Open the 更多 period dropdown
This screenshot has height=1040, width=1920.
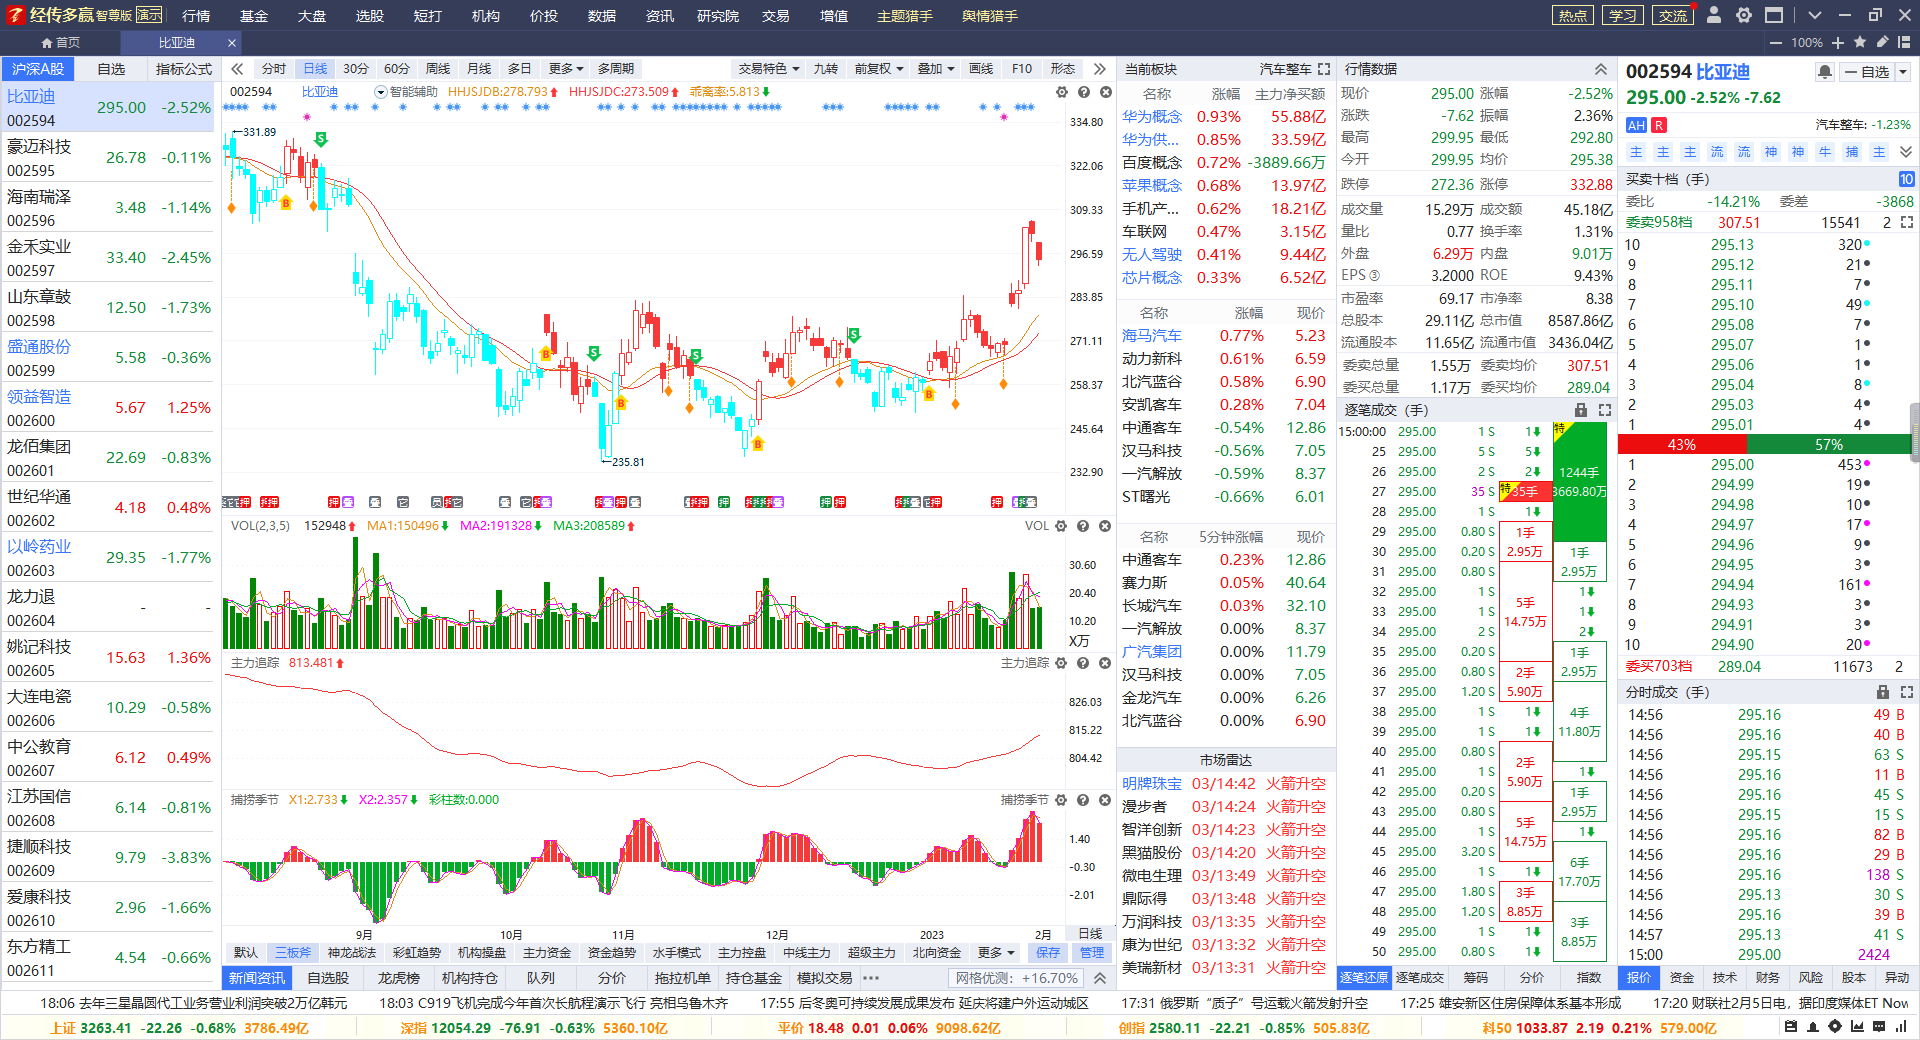[x=566, y=69]
